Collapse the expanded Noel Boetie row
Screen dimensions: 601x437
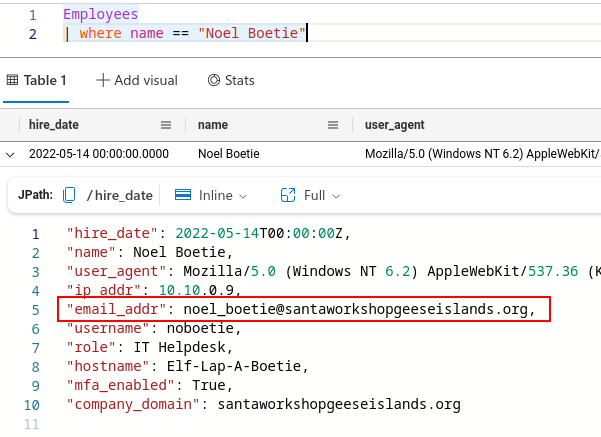point(10,154)
